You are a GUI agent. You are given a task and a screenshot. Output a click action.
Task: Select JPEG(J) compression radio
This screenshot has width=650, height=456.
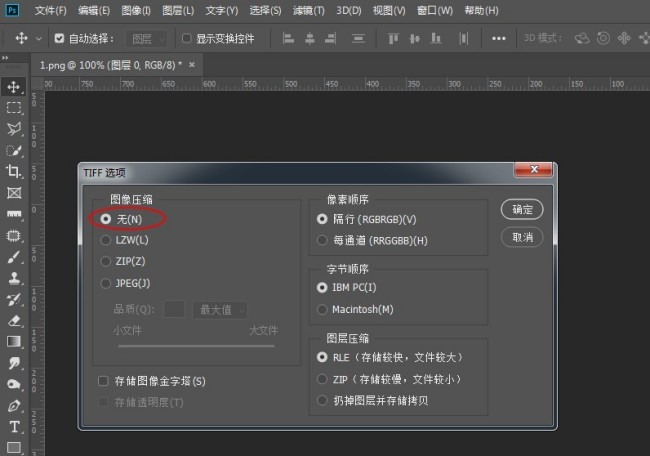pyautogui.click(x=106, y=283)
